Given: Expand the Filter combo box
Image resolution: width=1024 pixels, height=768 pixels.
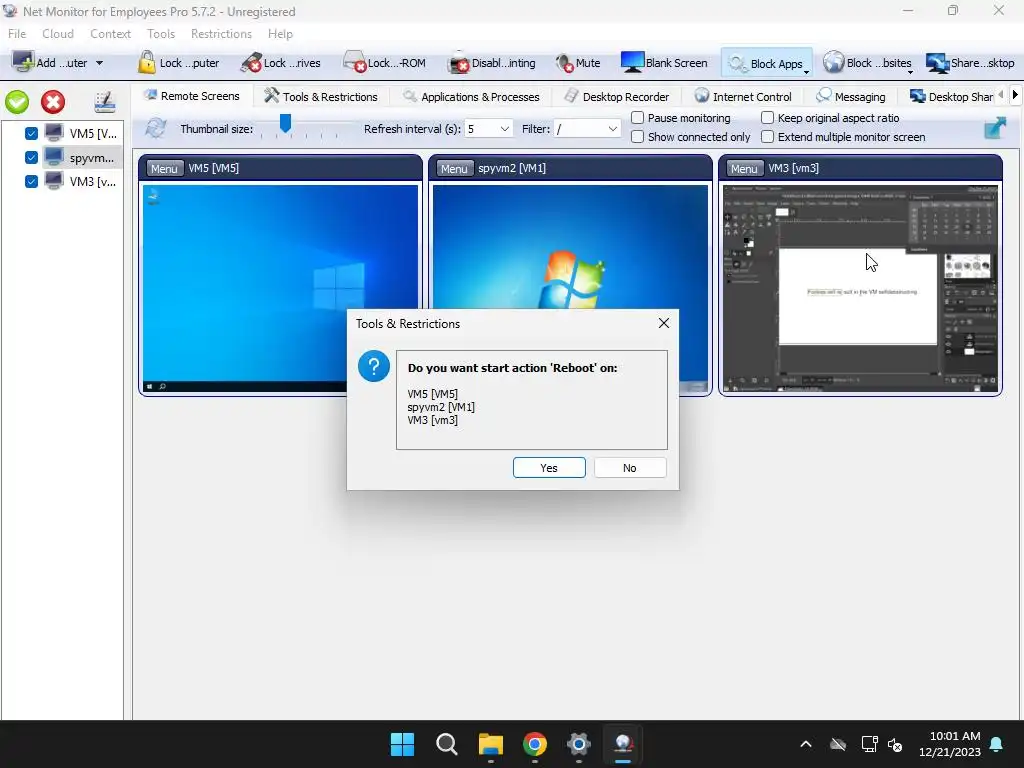Looking at the screenshot, I should [612, 129].
